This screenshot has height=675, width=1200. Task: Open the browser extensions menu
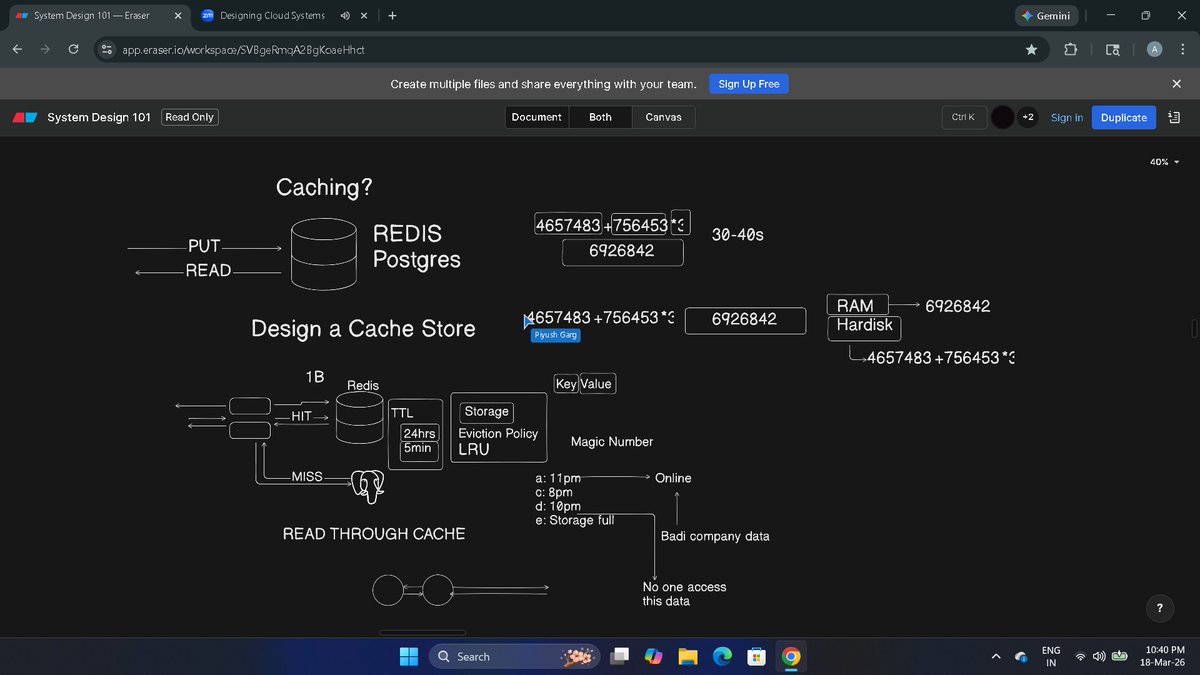(x=1071, y=49)
